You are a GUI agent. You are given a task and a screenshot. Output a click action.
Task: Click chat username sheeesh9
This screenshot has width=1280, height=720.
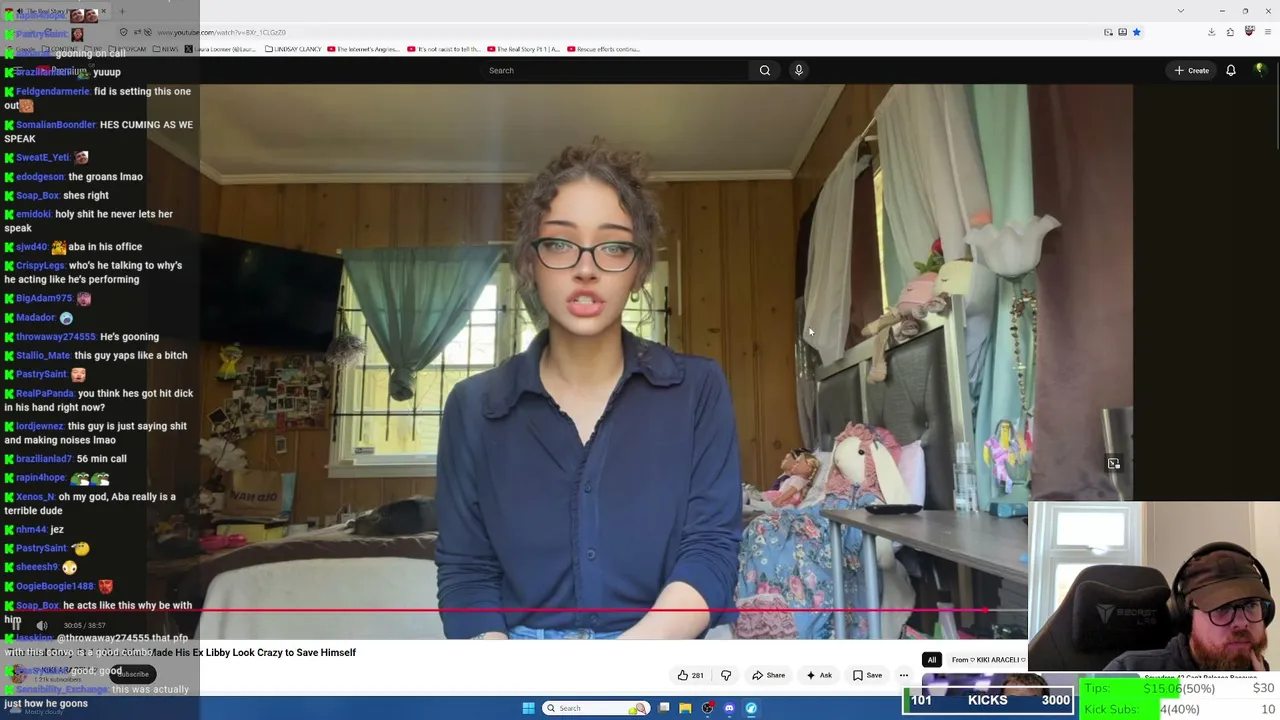point(36,567)
